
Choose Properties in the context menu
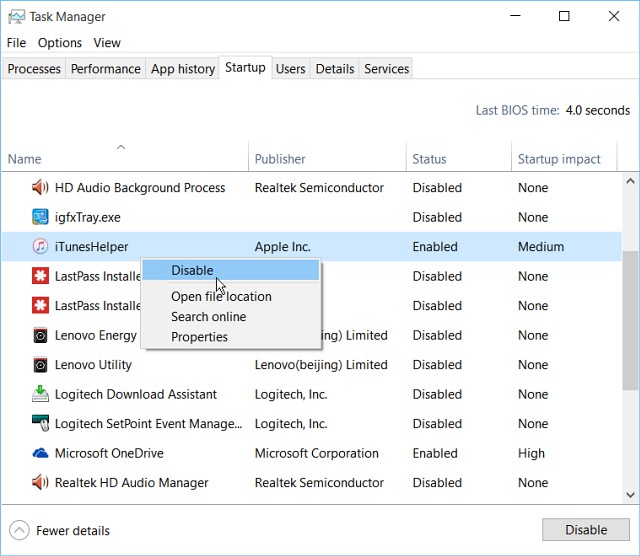click(231, 337)
